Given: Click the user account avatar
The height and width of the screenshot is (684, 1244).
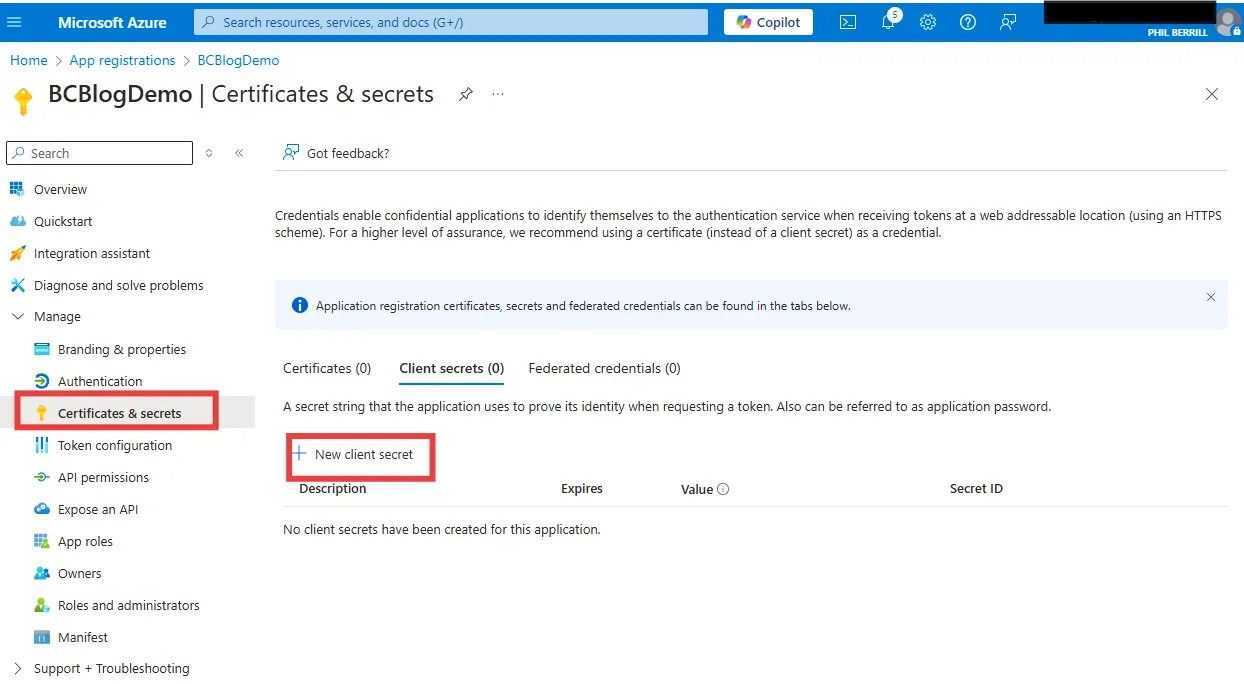Looking at the screenshot, I should pyautogui.click(x=1229, y=22).
